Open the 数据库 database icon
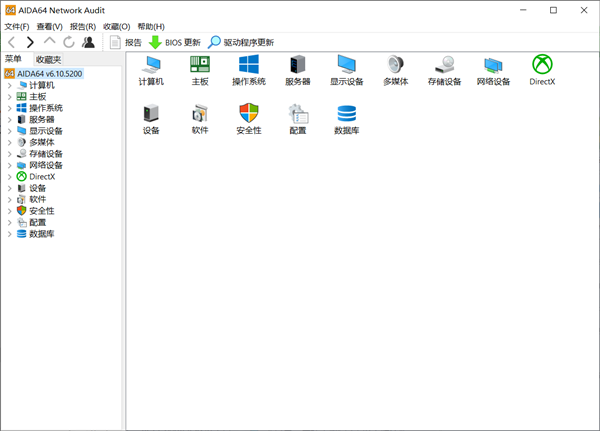Image resolution: width=600 pixels, height=431 pixels. tap(347, 116)
